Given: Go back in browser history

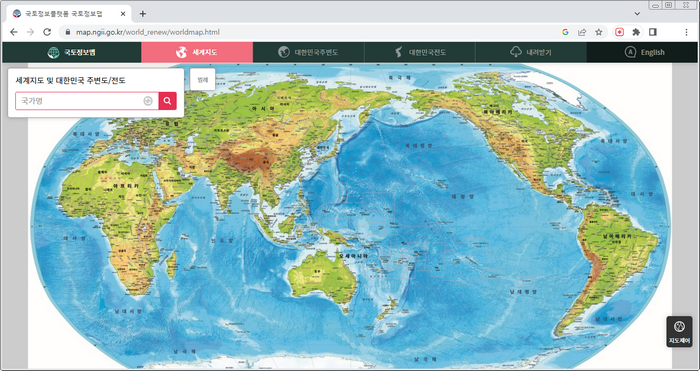Looking at the screenshot, I should click(13, 32).
